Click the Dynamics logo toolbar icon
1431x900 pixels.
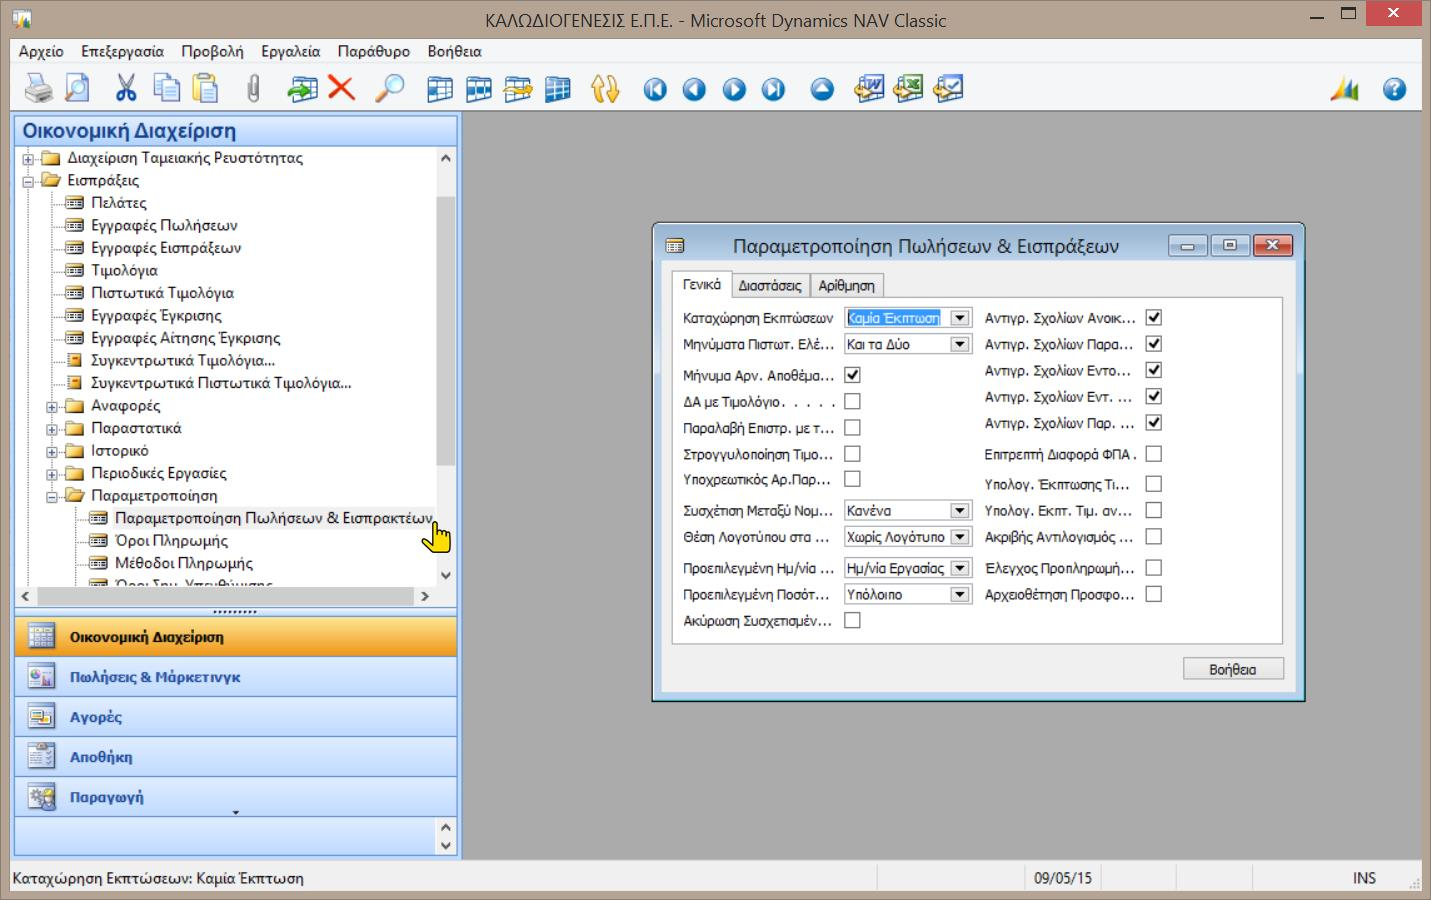click(x=1345, y=89)
